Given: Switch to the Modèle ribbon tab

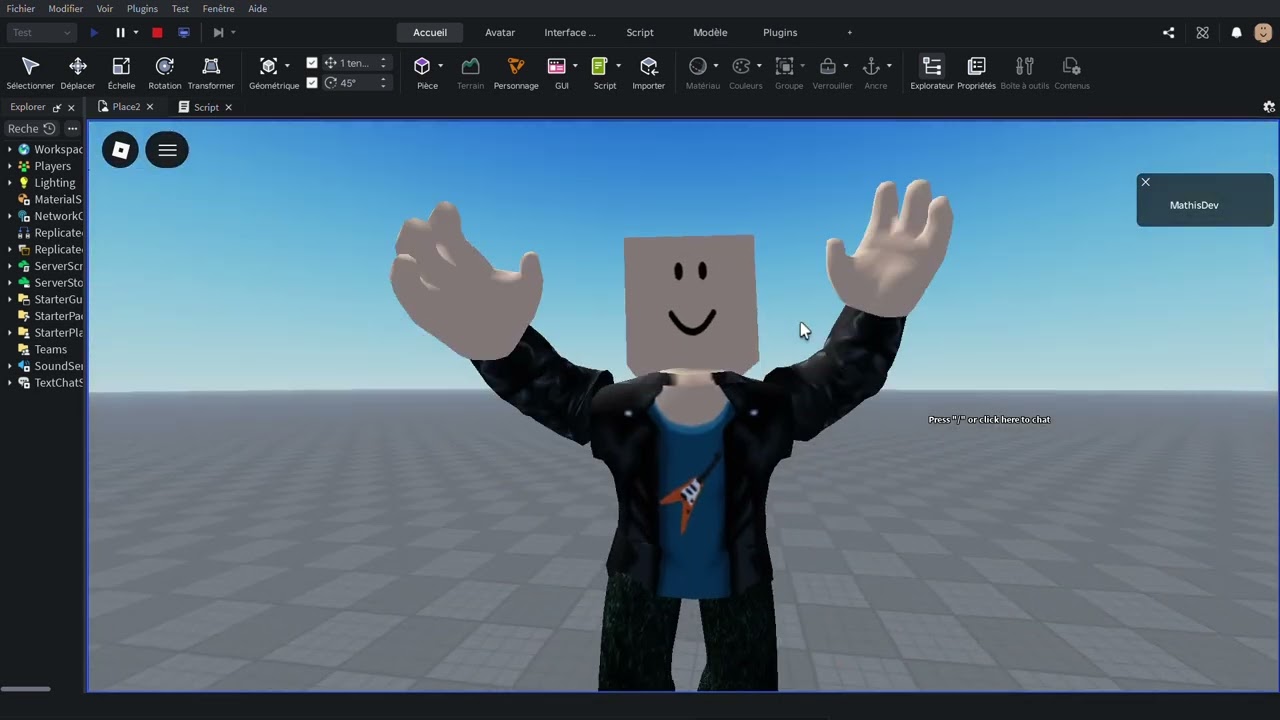Looking at the screenshot, I should 710,32.
